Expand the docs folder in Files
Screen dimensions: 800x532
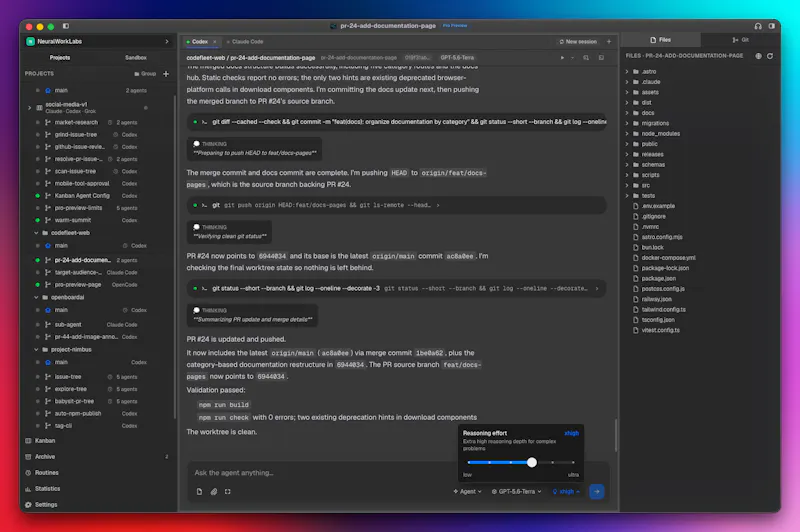(627, 113)
